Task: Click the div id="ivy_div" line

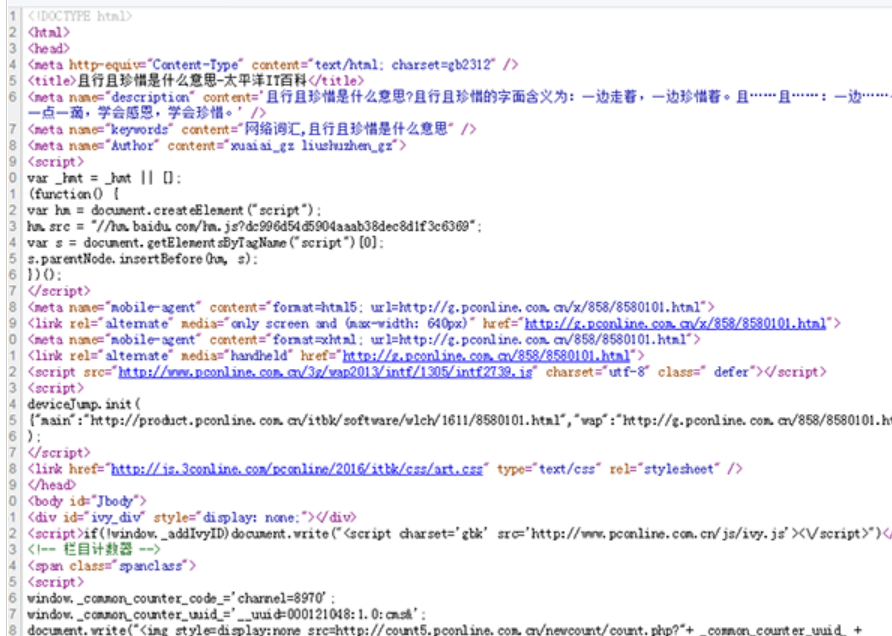Action: point(192,517)
